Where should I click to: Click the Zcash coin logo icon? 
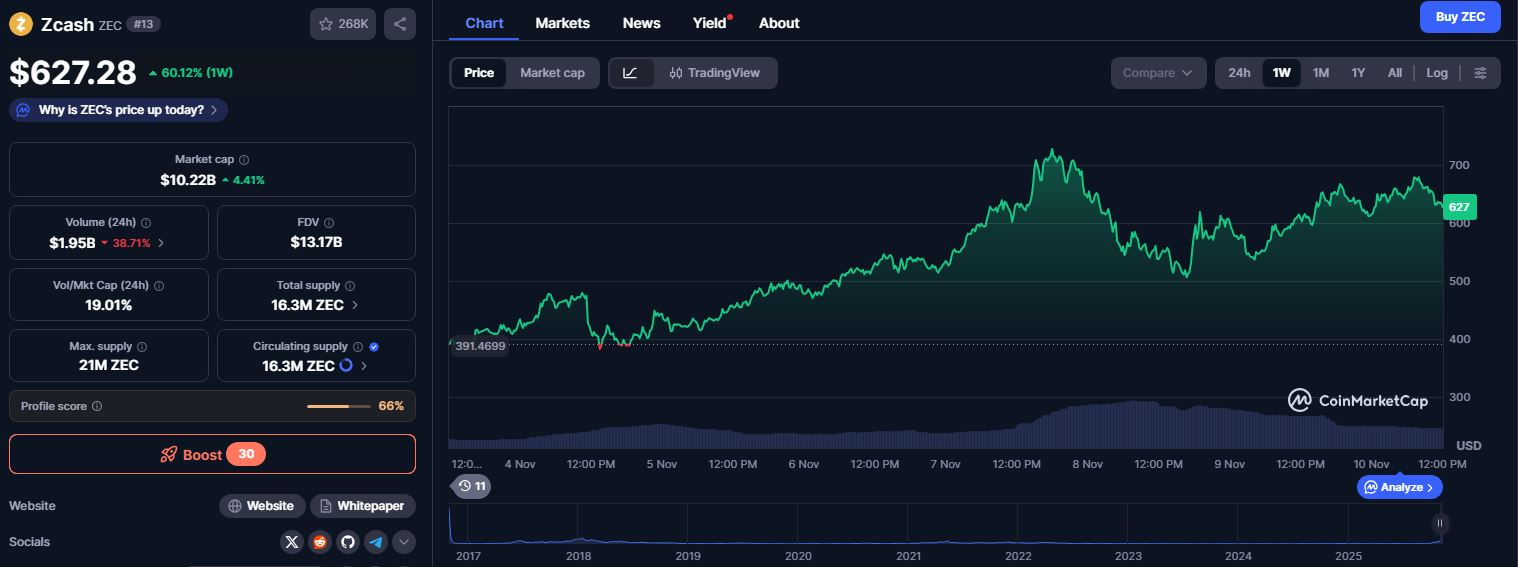pyautogui.click(x=20, y=24)
